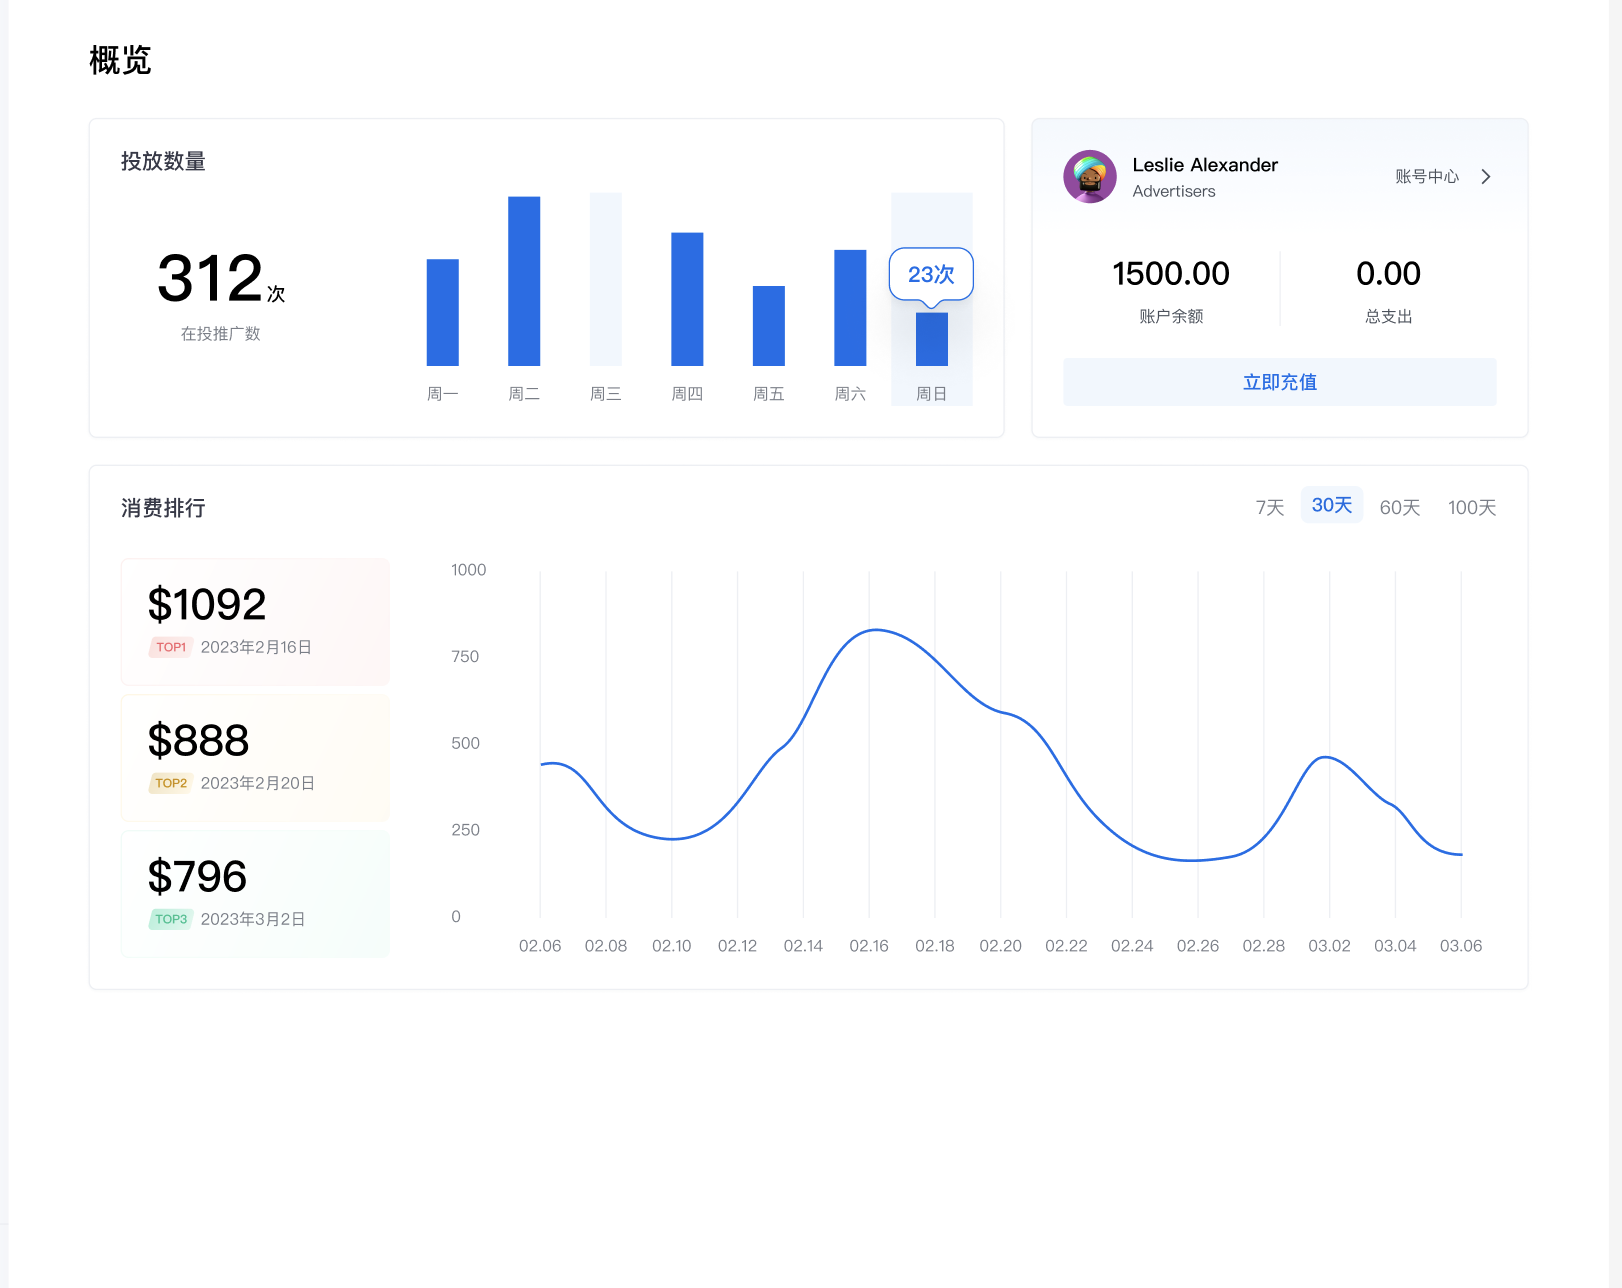The image size is (1622, 1288).
Task: Click the 消费排行 section title
Action: [163, 508]
